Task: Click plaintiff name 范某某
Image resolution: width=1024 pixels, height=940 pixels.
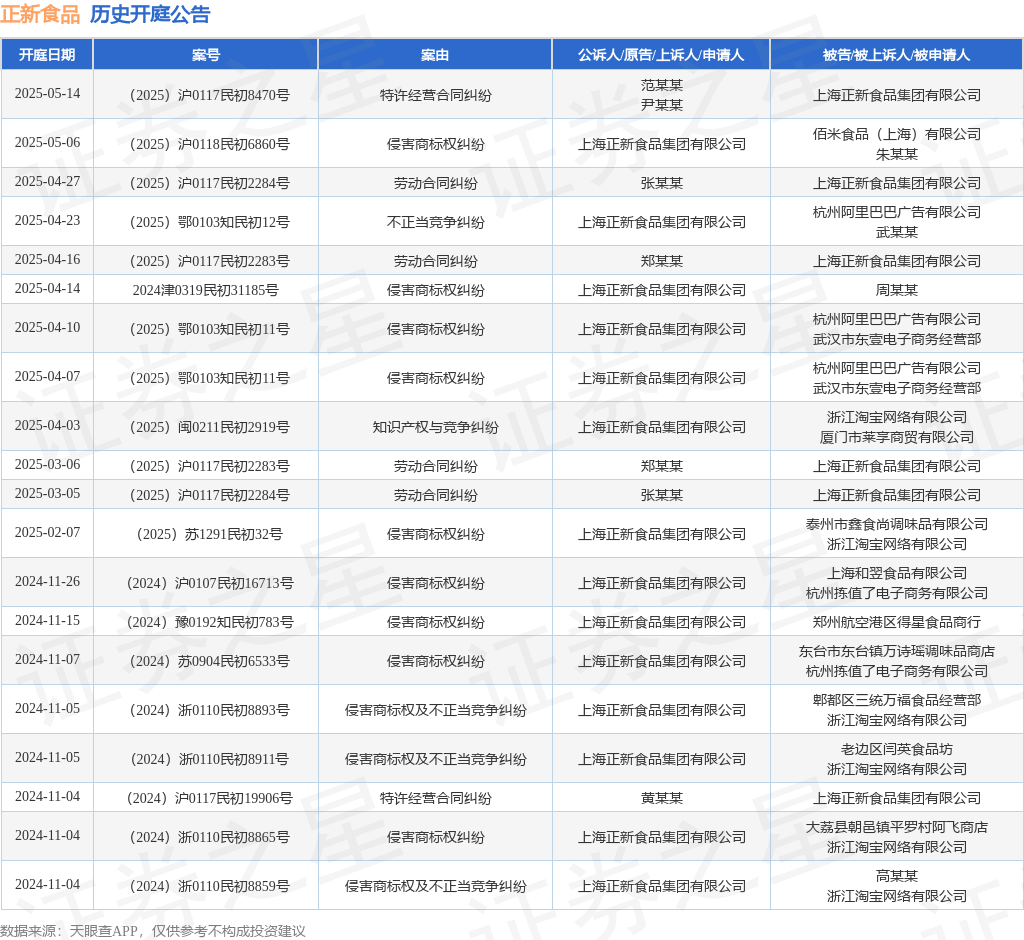Action: [662, 85]
